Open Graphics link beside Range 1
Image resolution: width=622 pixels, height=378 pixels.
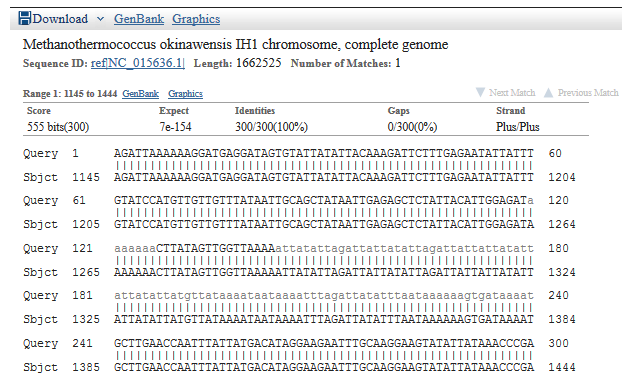pyautogui.click(x=185, y=94)
